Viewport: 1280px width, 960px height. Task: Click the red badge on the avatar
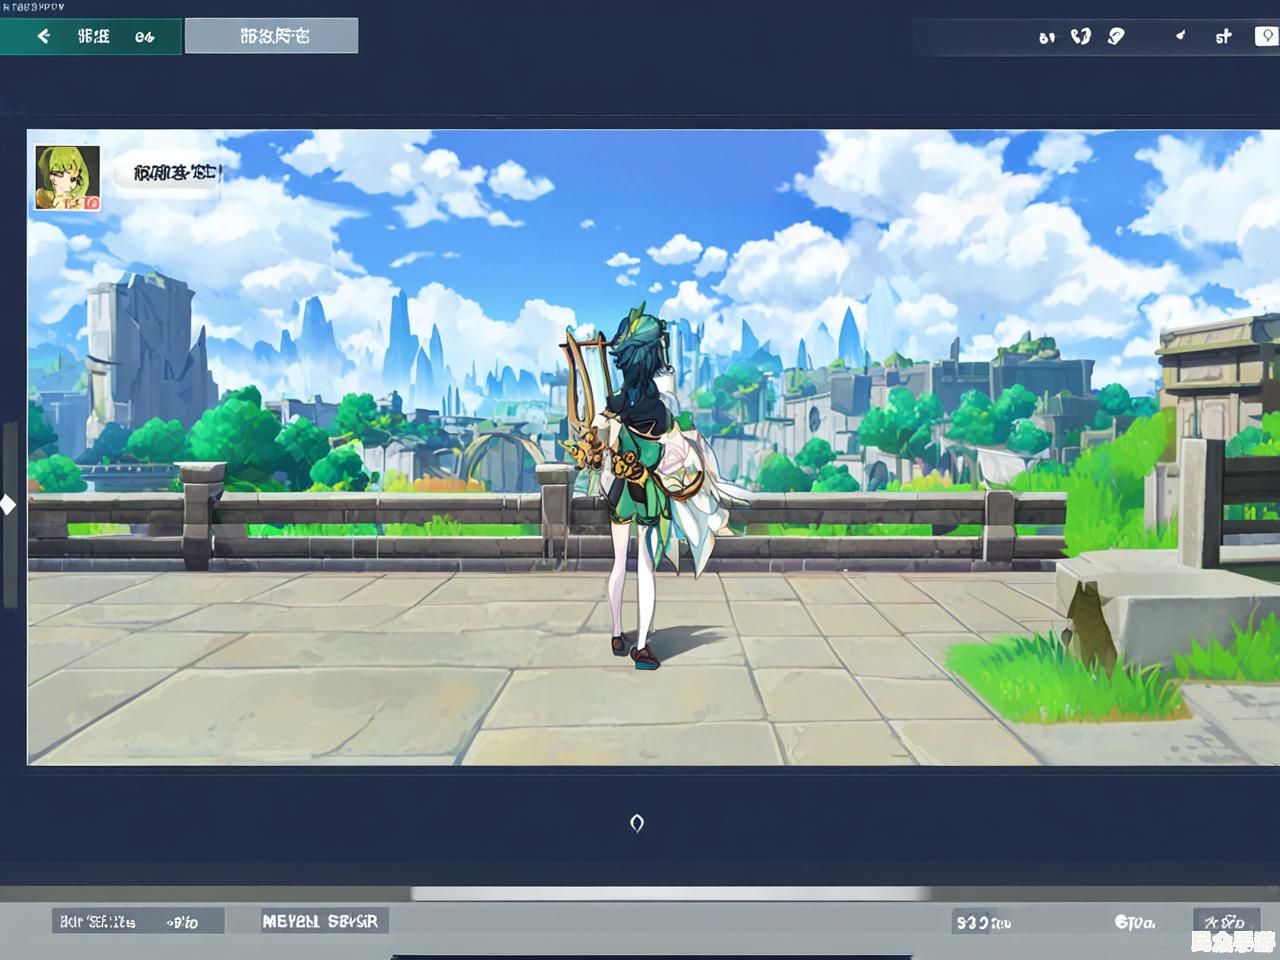click(92, 202)
